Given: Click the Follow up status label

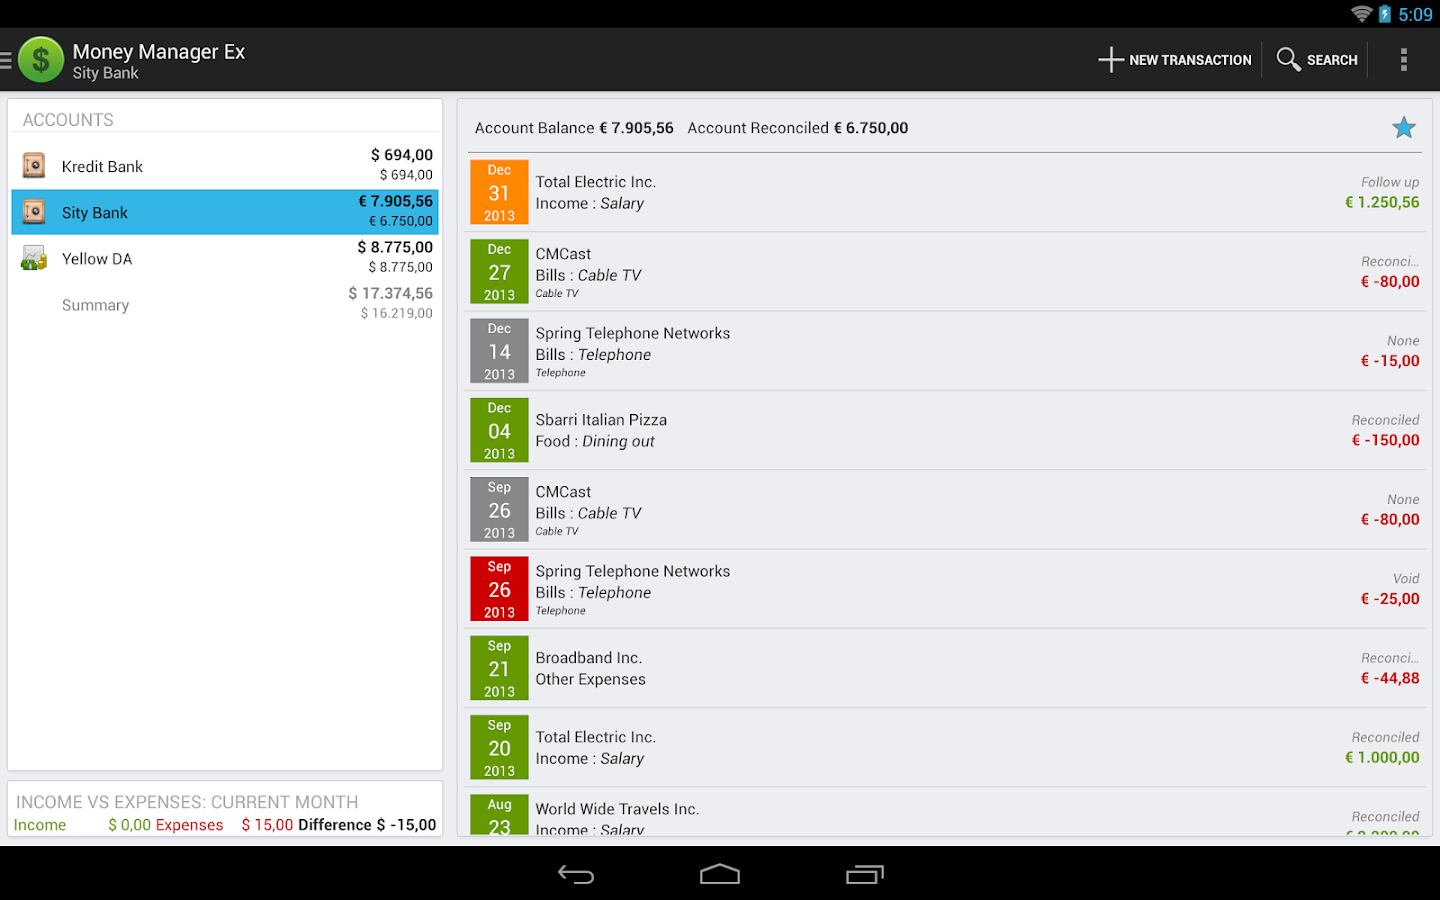Looking at the screenshot, I should (1390, 182).
